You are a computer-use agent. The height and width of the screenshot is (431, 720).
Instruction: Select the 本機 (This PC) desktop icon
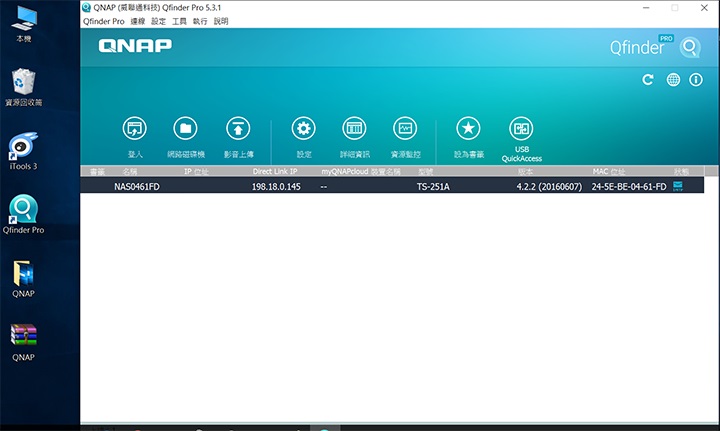click(x=24, y=24)
